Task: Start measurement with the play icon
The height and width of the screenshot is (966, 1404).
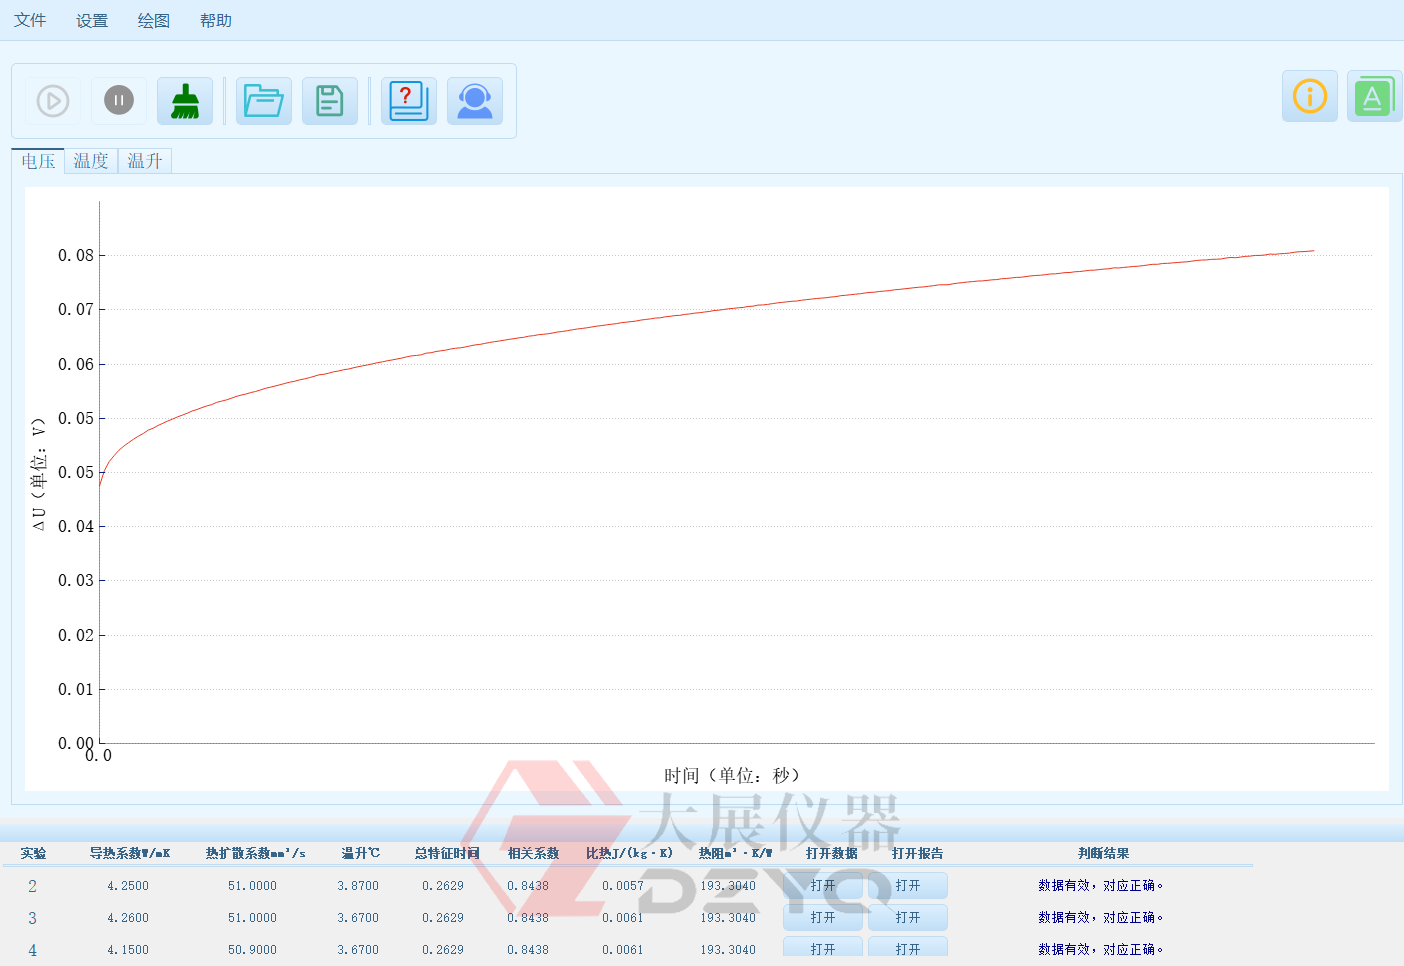Action: [53, 101]
